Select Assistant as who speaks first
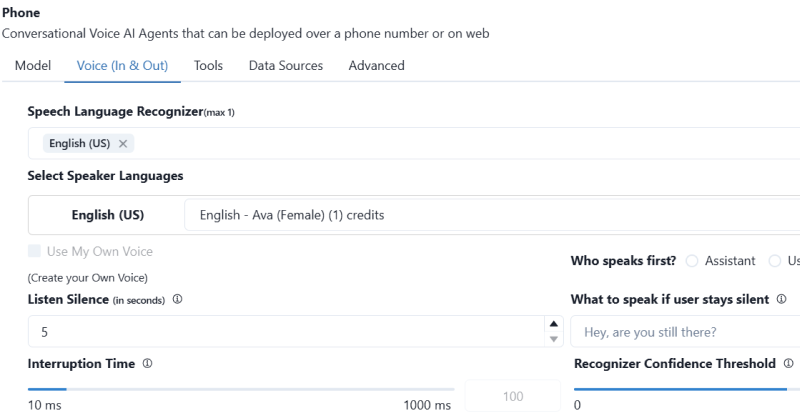Screen dimensions: 800x418 [692, 261]
